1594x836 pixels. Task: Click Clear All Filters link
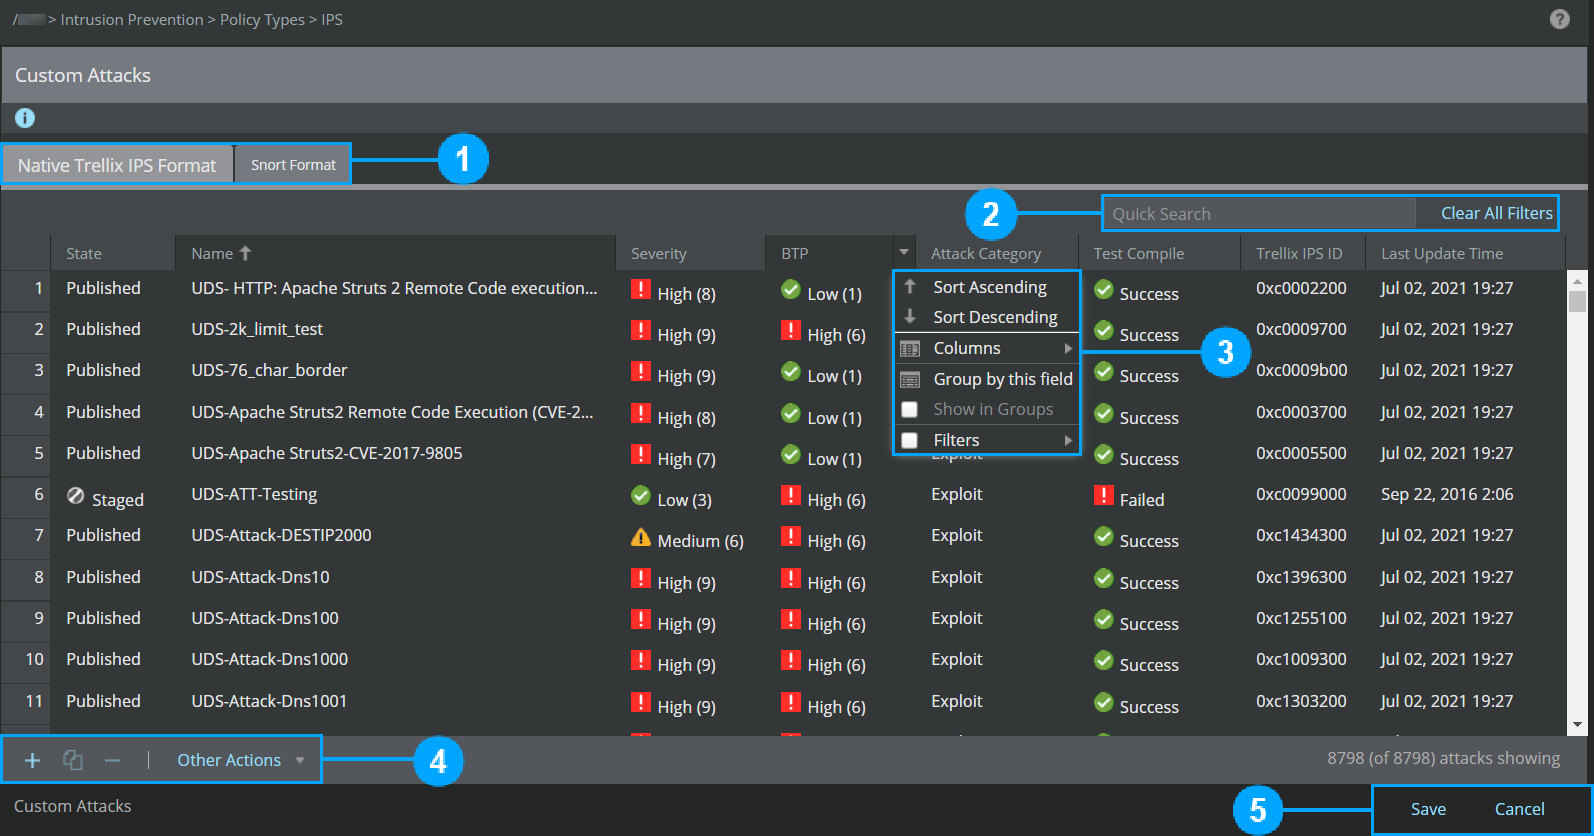point(1496,213)
